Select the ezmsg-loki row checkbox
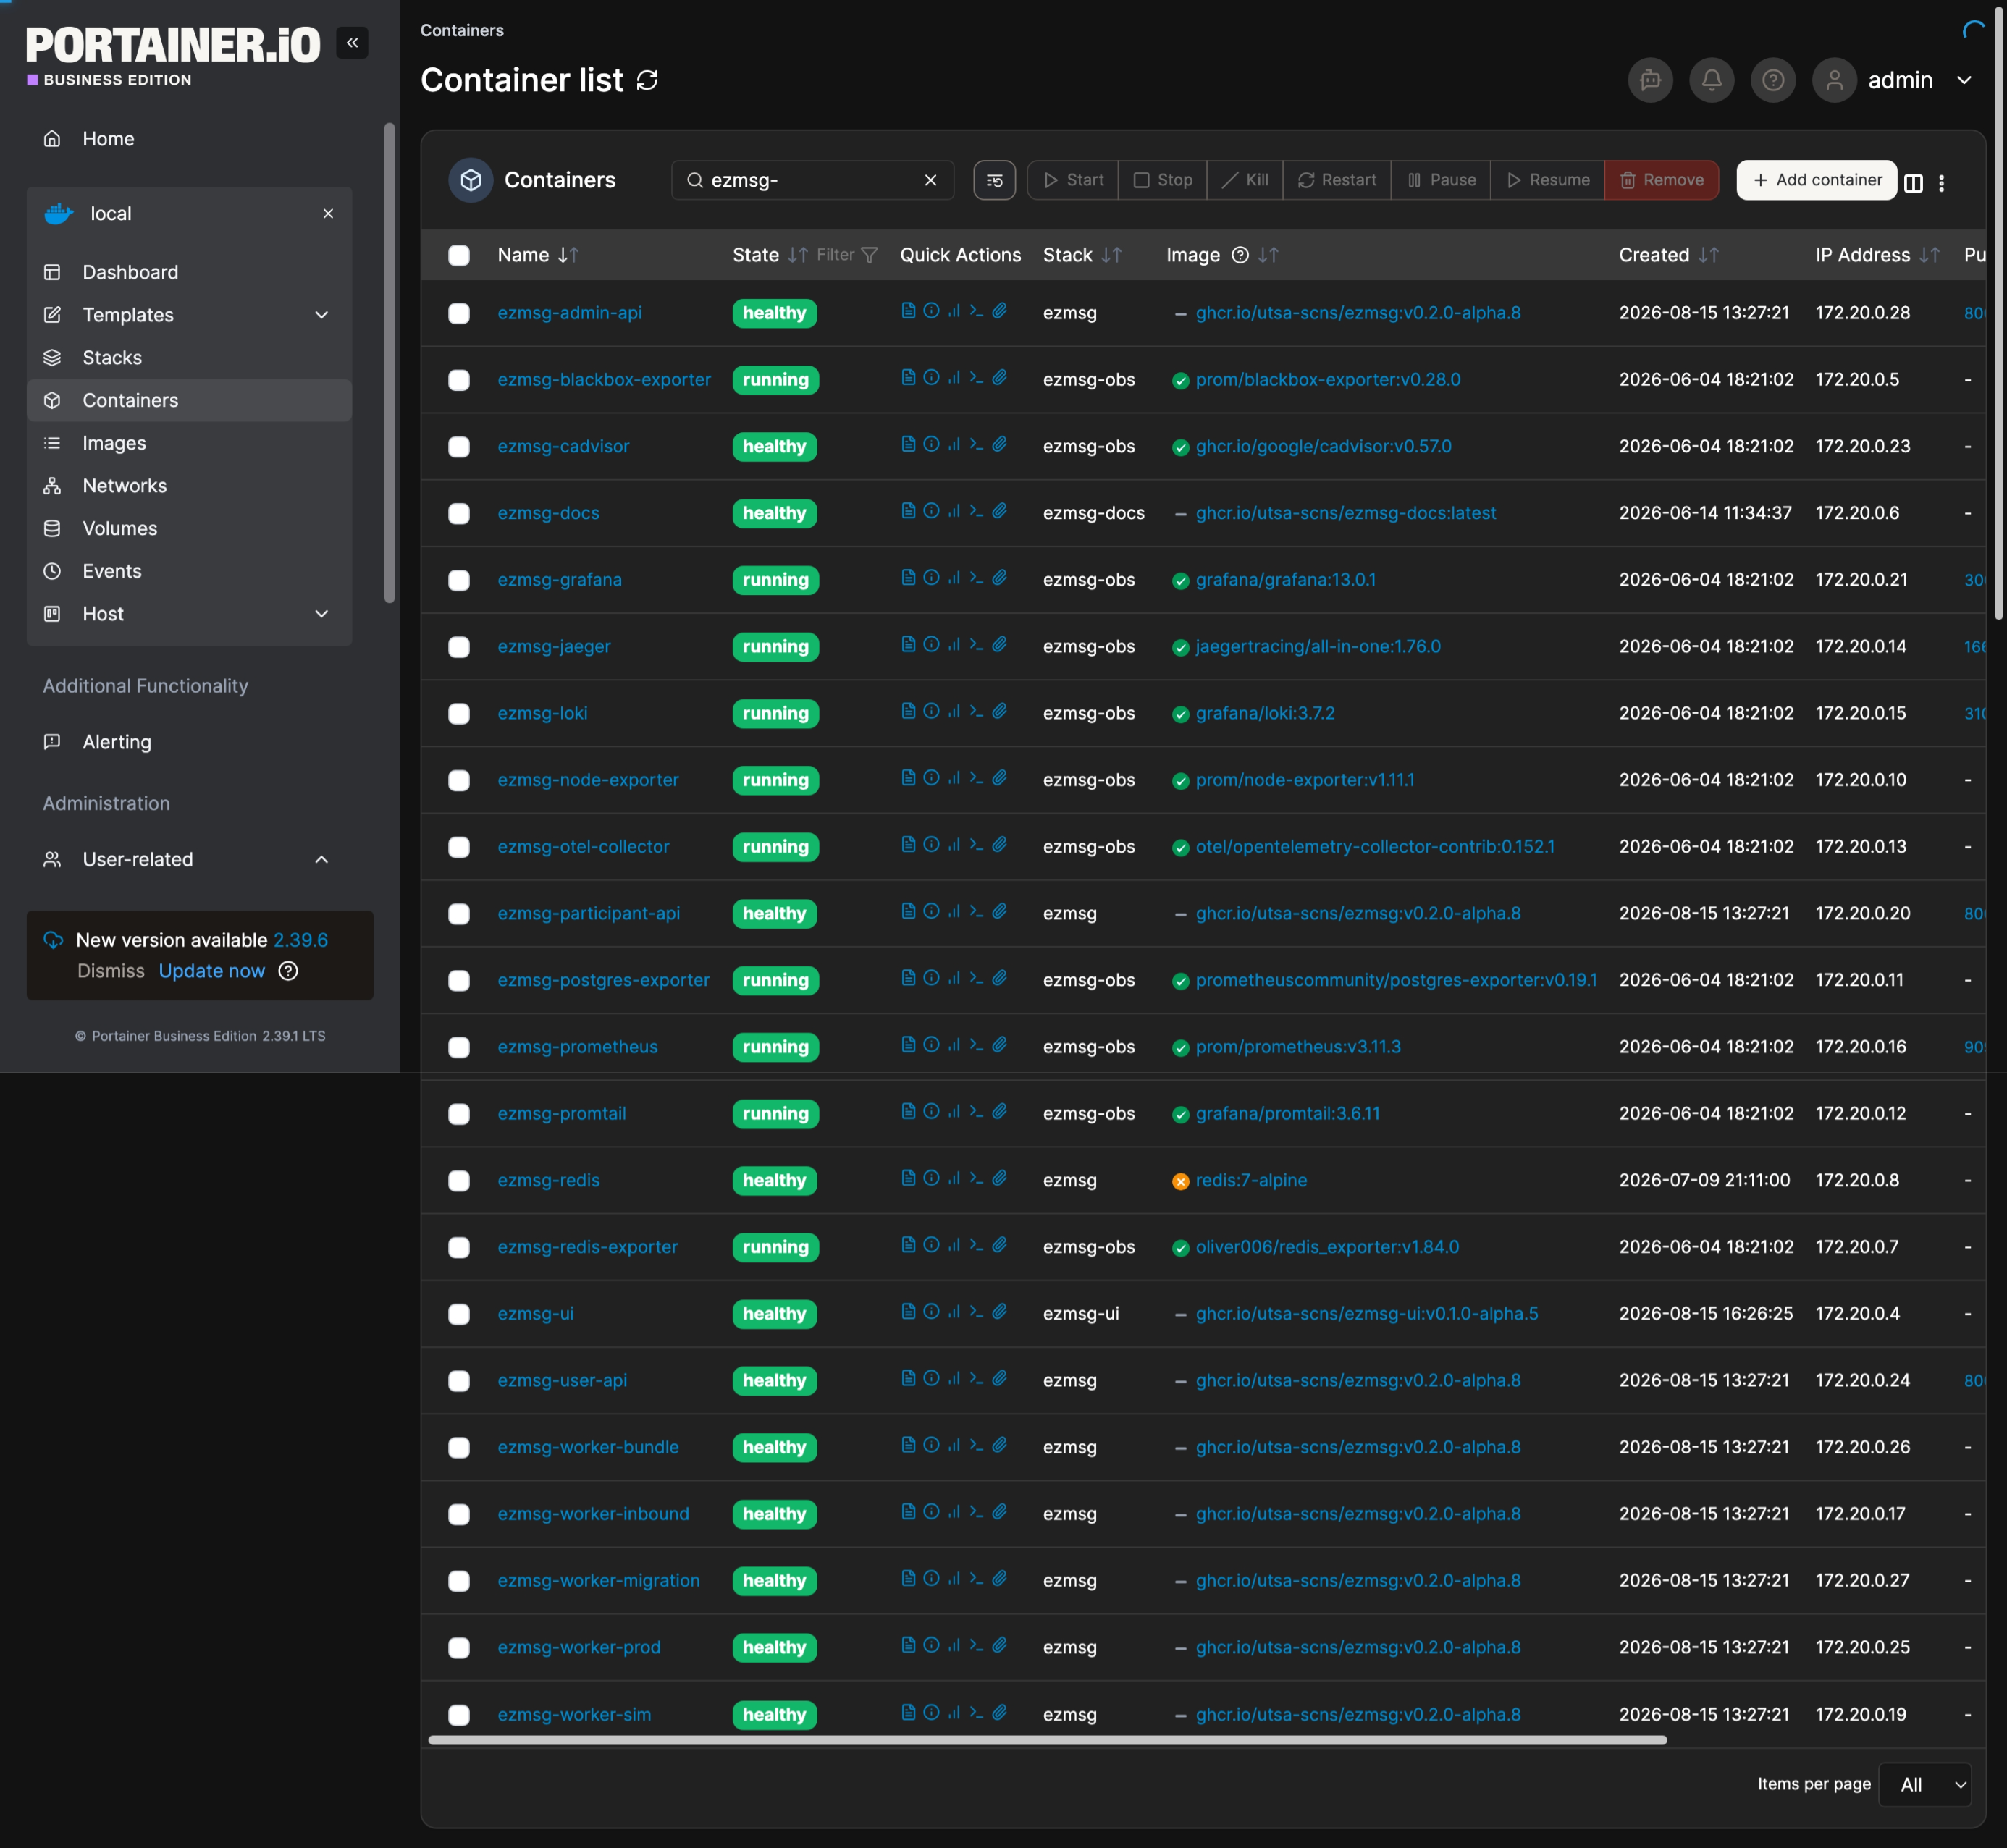The image size is (2007, 1848). point(459,714)
